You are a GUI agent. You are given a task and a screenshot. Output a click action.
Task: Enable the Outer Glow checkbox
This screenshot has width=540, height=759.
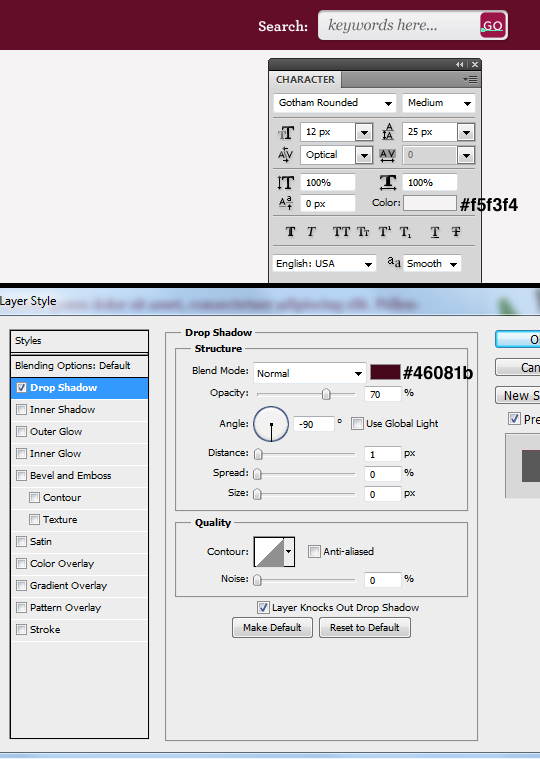pos(21,431)
